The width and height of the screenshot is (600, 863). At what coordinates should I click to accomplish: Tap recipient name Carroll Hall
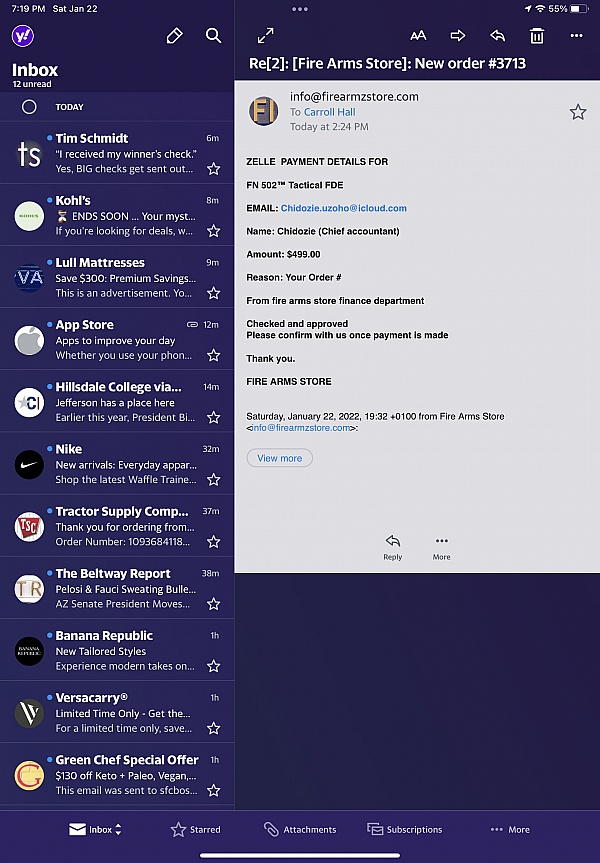click(329, 113)
